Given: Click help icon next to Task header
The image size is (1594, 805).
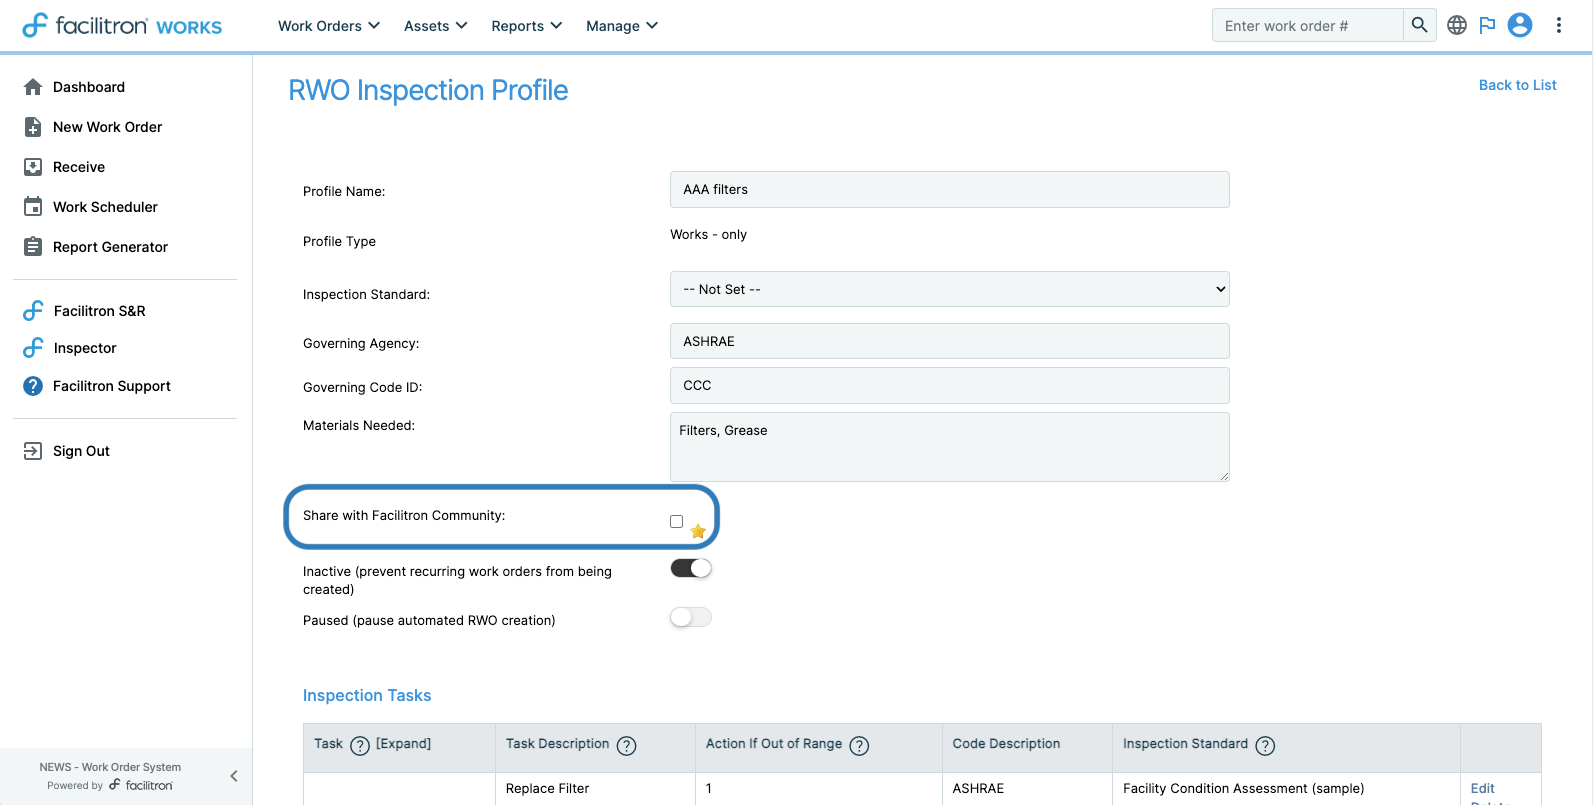Looking at the screenshot, I should coord(360,746).
